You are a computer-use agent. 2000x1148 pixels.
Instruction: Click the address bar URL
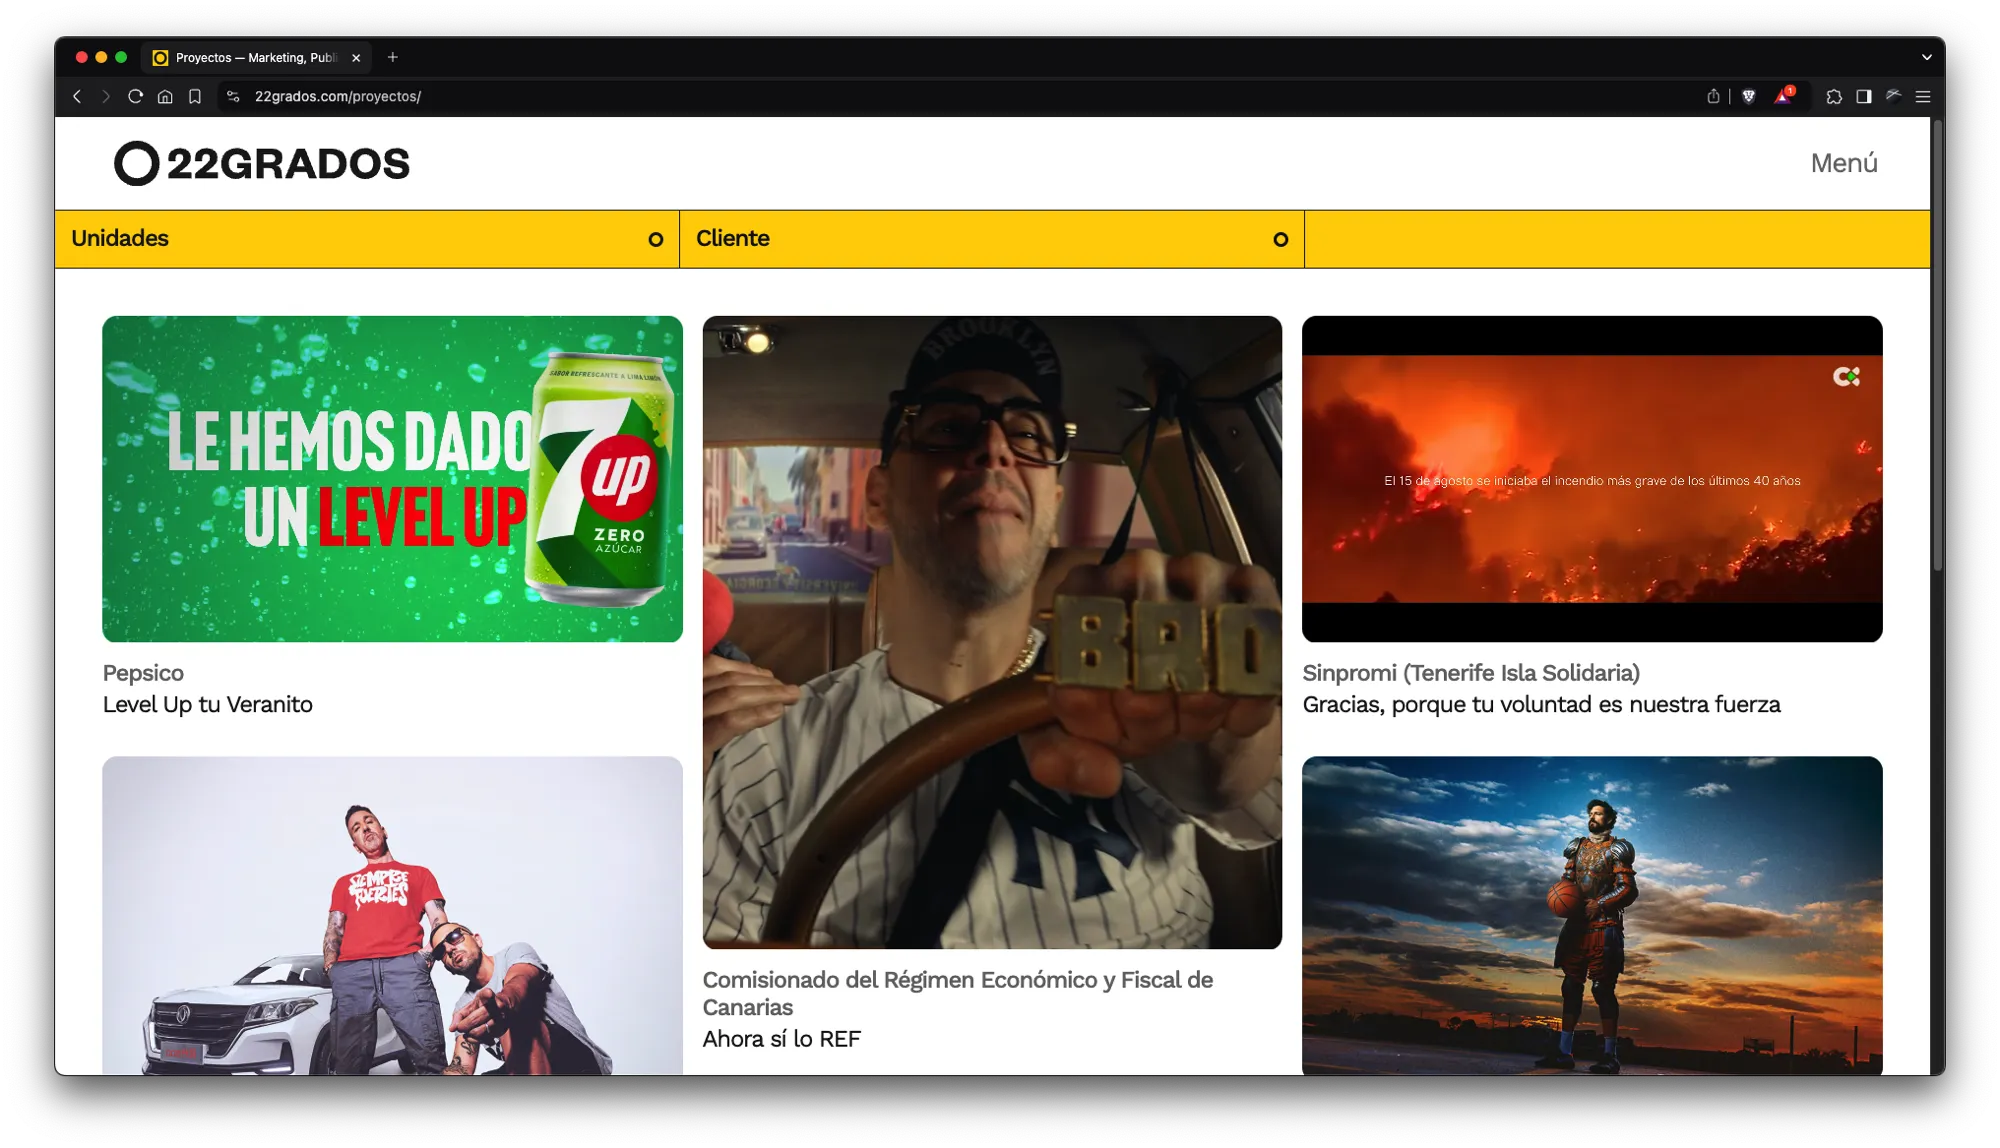pyautogui.click(x=338, y=97)
